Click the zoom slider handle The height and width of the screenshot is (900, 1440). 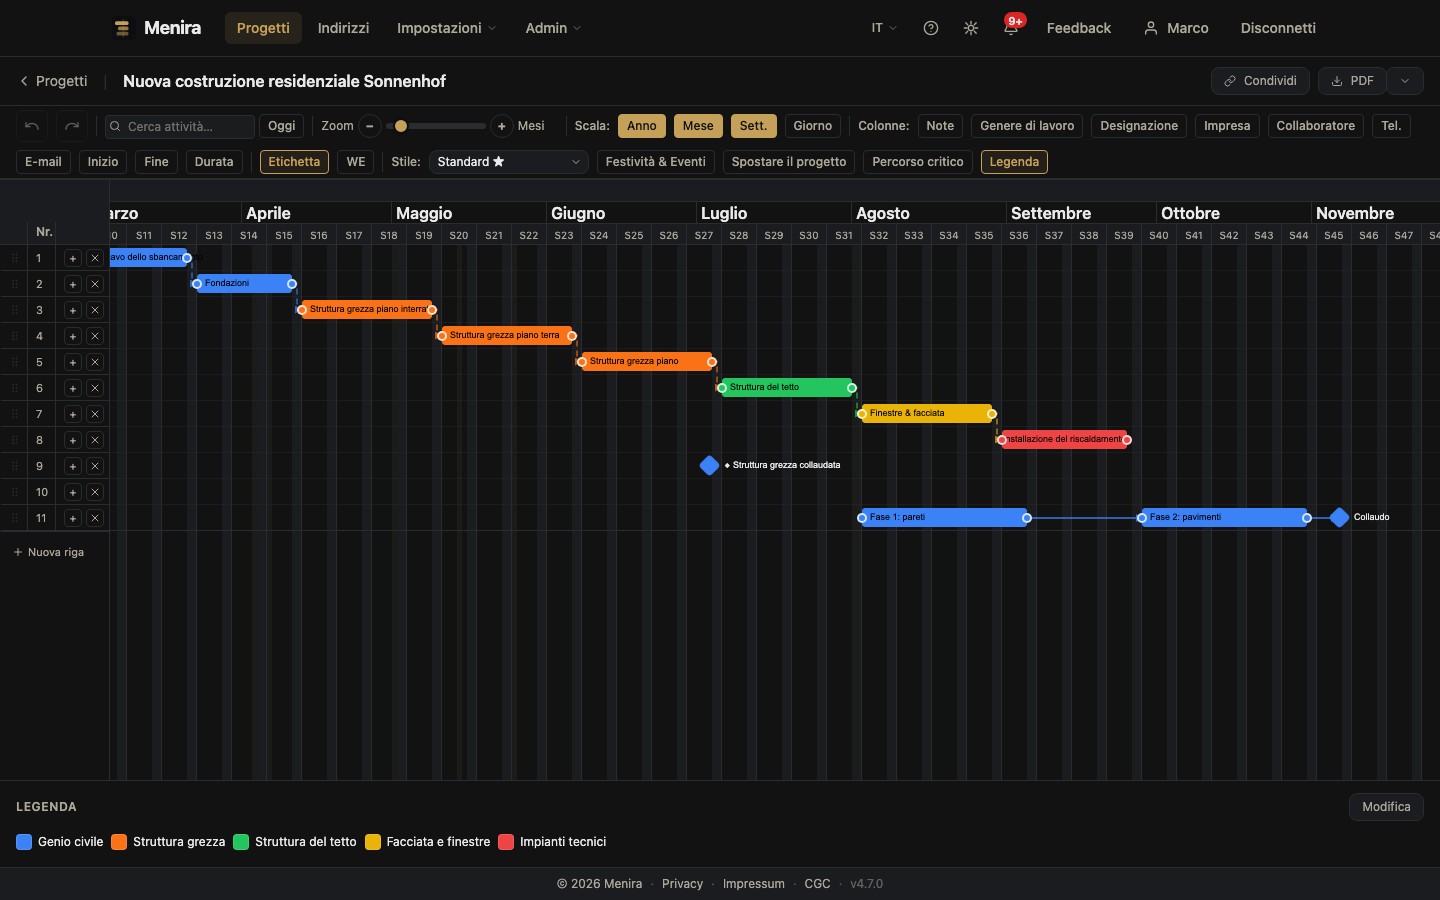(401, 126)
